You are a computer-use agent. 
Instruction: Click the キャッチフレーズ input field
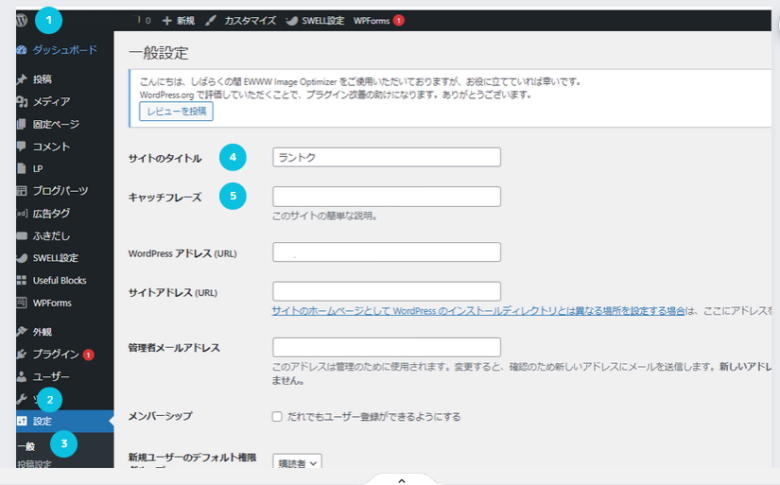click(387, 196)
